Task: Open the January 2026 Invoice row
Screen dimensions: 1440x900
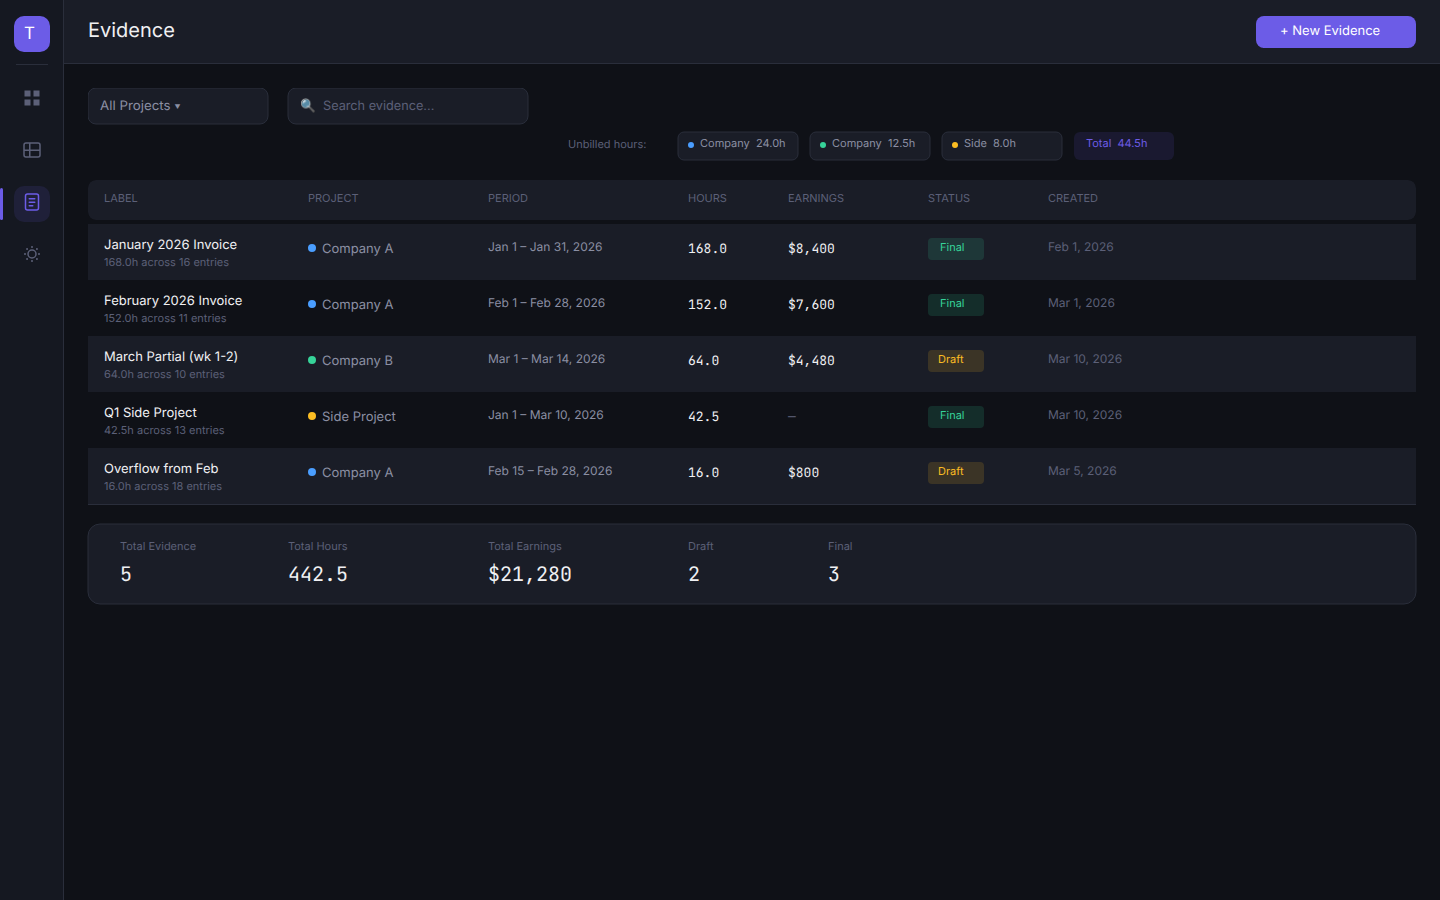Action: pyautogui.click(x=171, y=245)
